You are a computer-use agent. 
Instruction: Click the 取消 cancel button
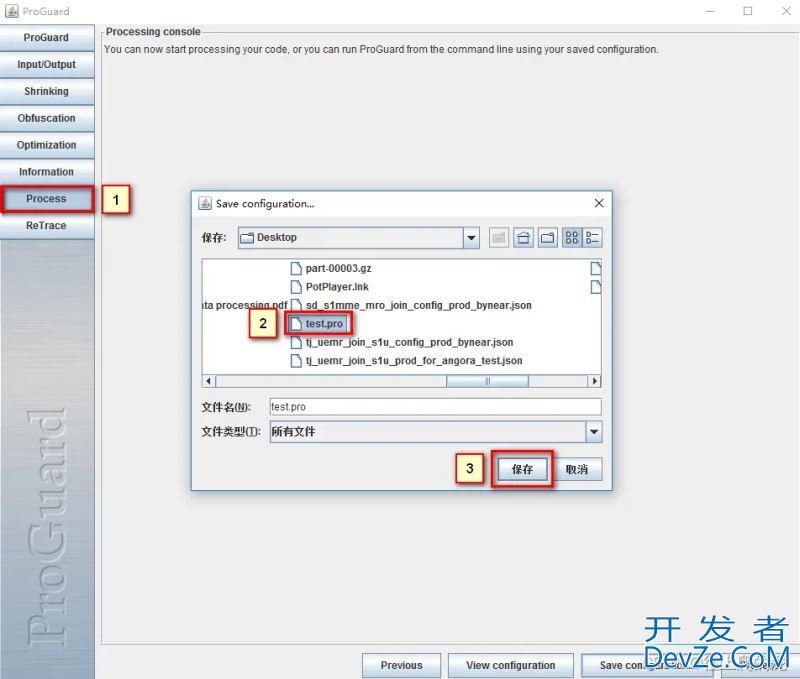[x=577, y=469]
